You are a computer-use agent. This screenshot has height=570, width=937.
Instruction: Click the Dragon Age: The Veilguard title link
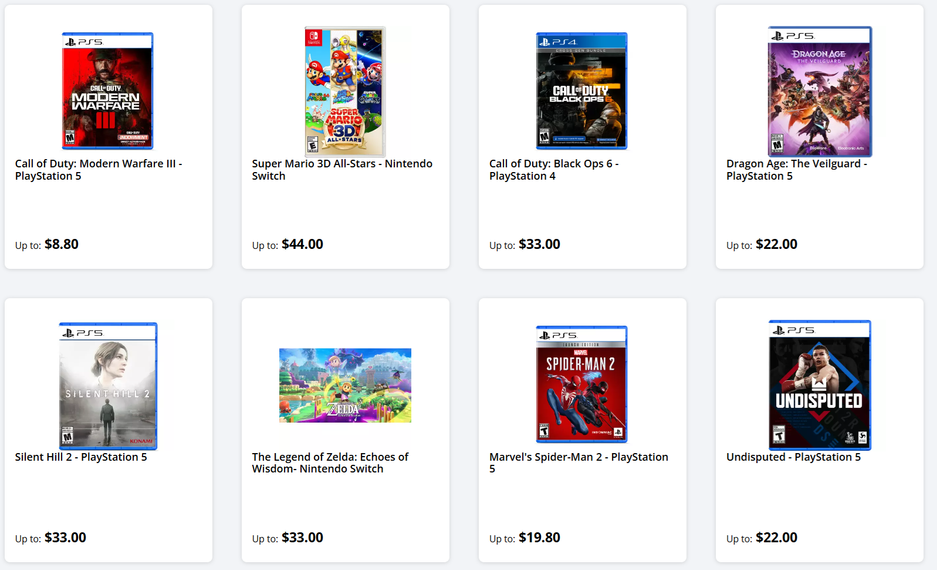[x=796, y=170]
